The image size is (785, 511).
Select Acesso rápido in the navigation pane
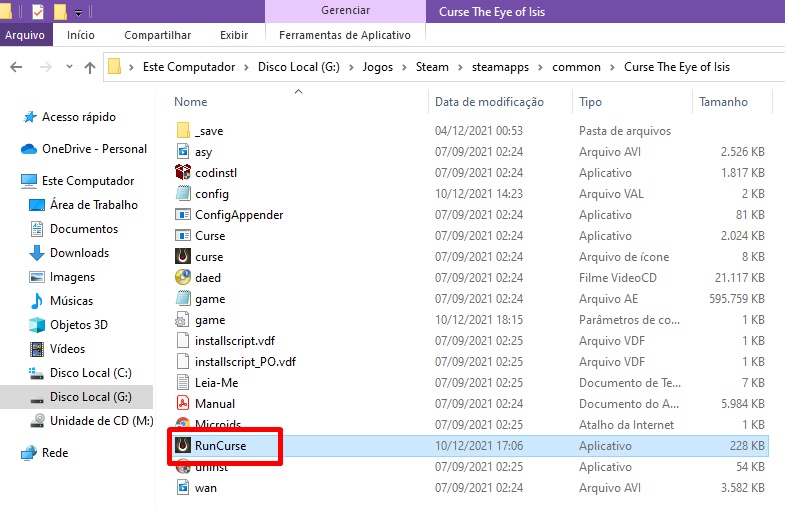click(x=79, y=117)
